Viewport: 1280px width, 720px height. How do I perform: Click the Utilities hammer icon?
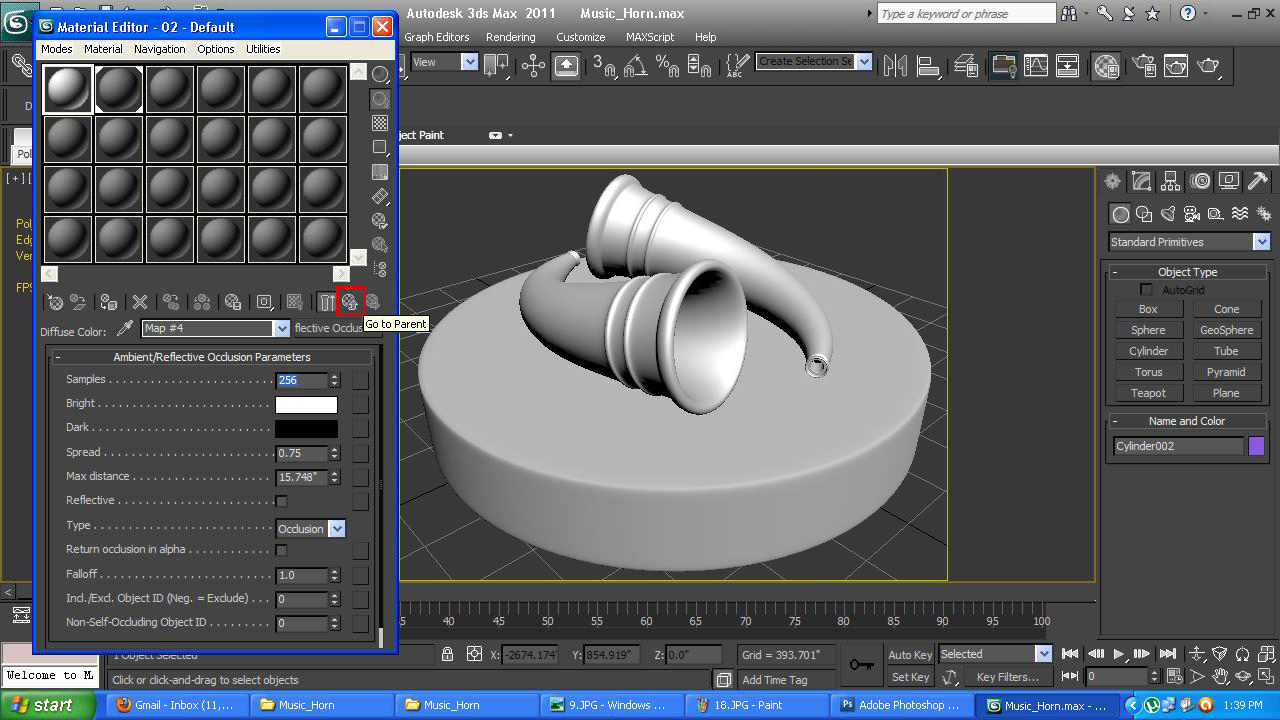(1258, 181)
